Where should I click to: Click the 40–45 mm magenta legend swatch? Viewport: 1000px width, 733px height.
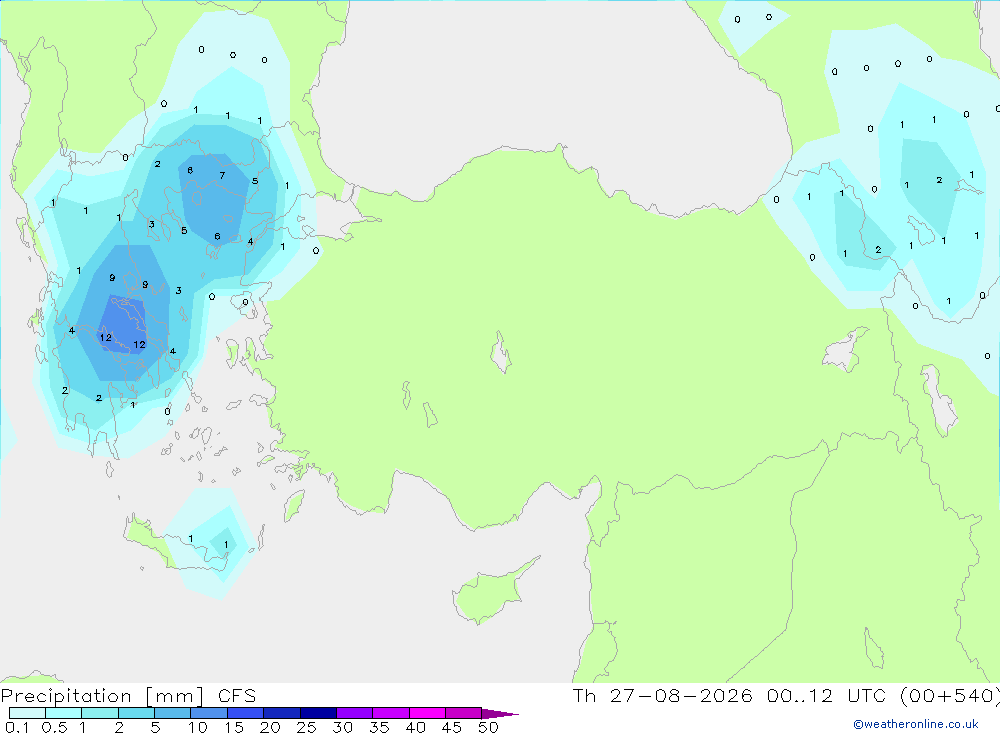(427, 713)
